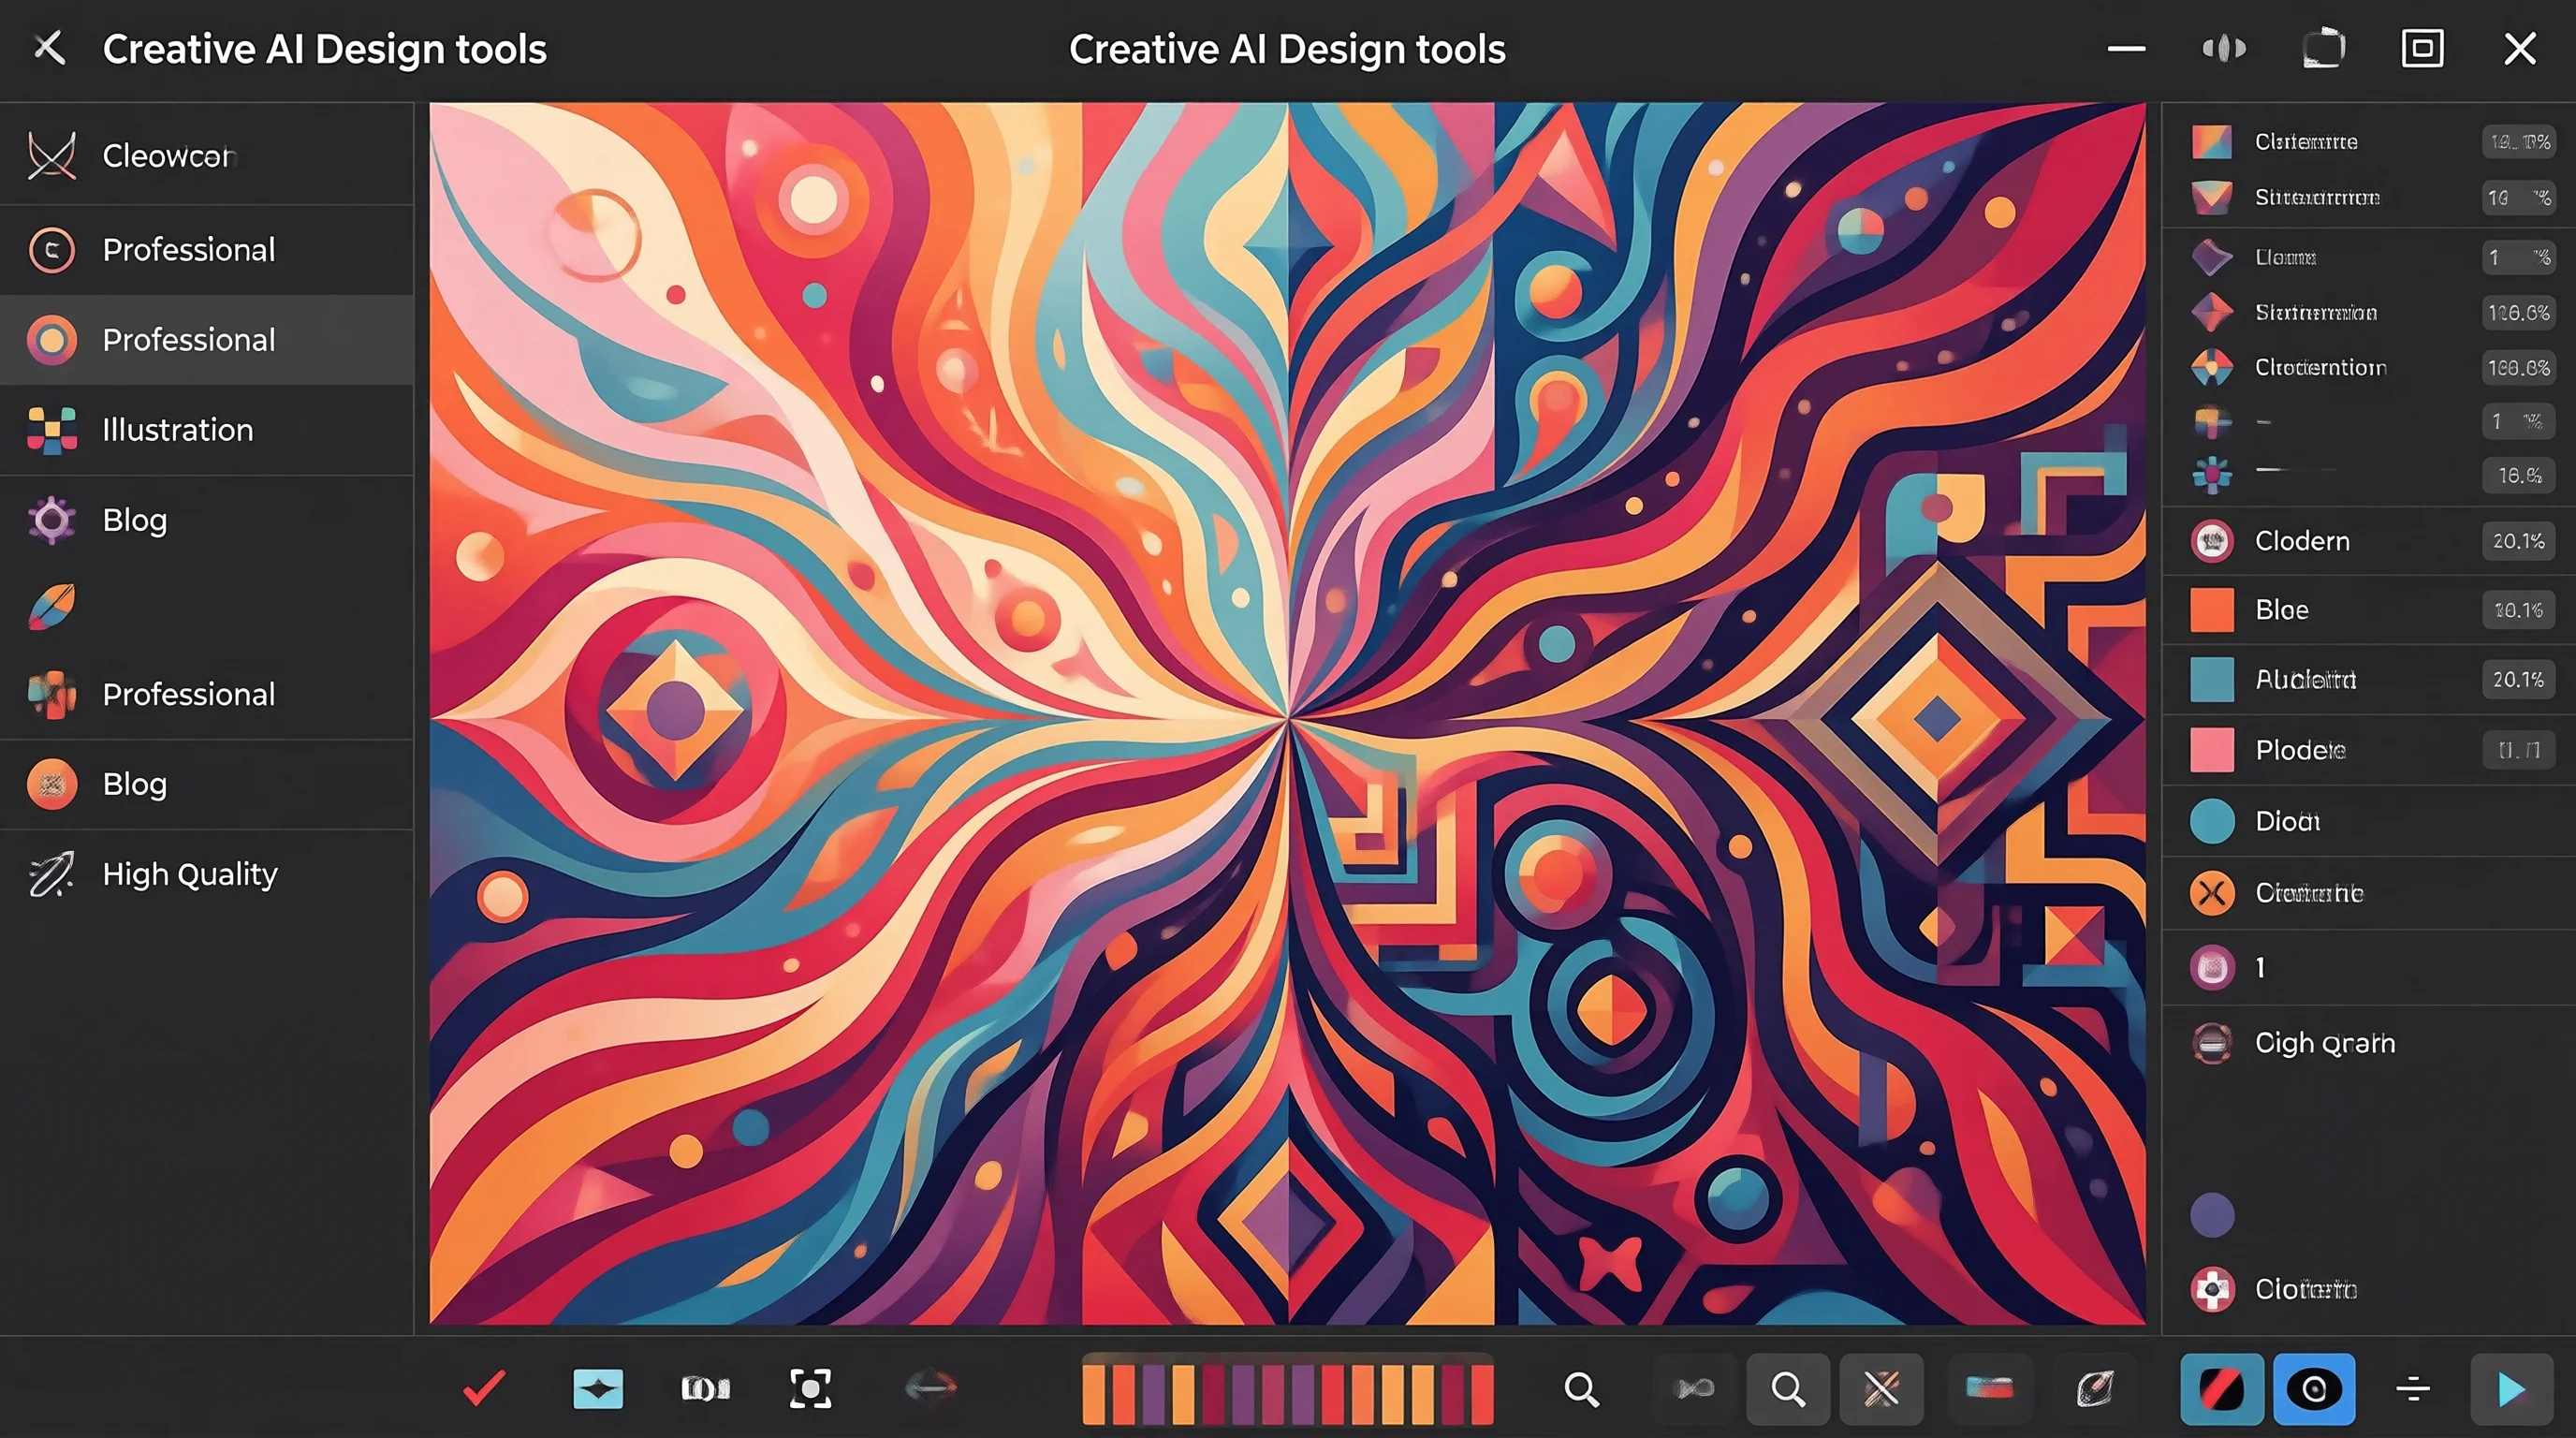Viewport: 2576px width, 1438px height.
Task: Click the blue play arrow button
Action: click(x=2511, y=1389)
